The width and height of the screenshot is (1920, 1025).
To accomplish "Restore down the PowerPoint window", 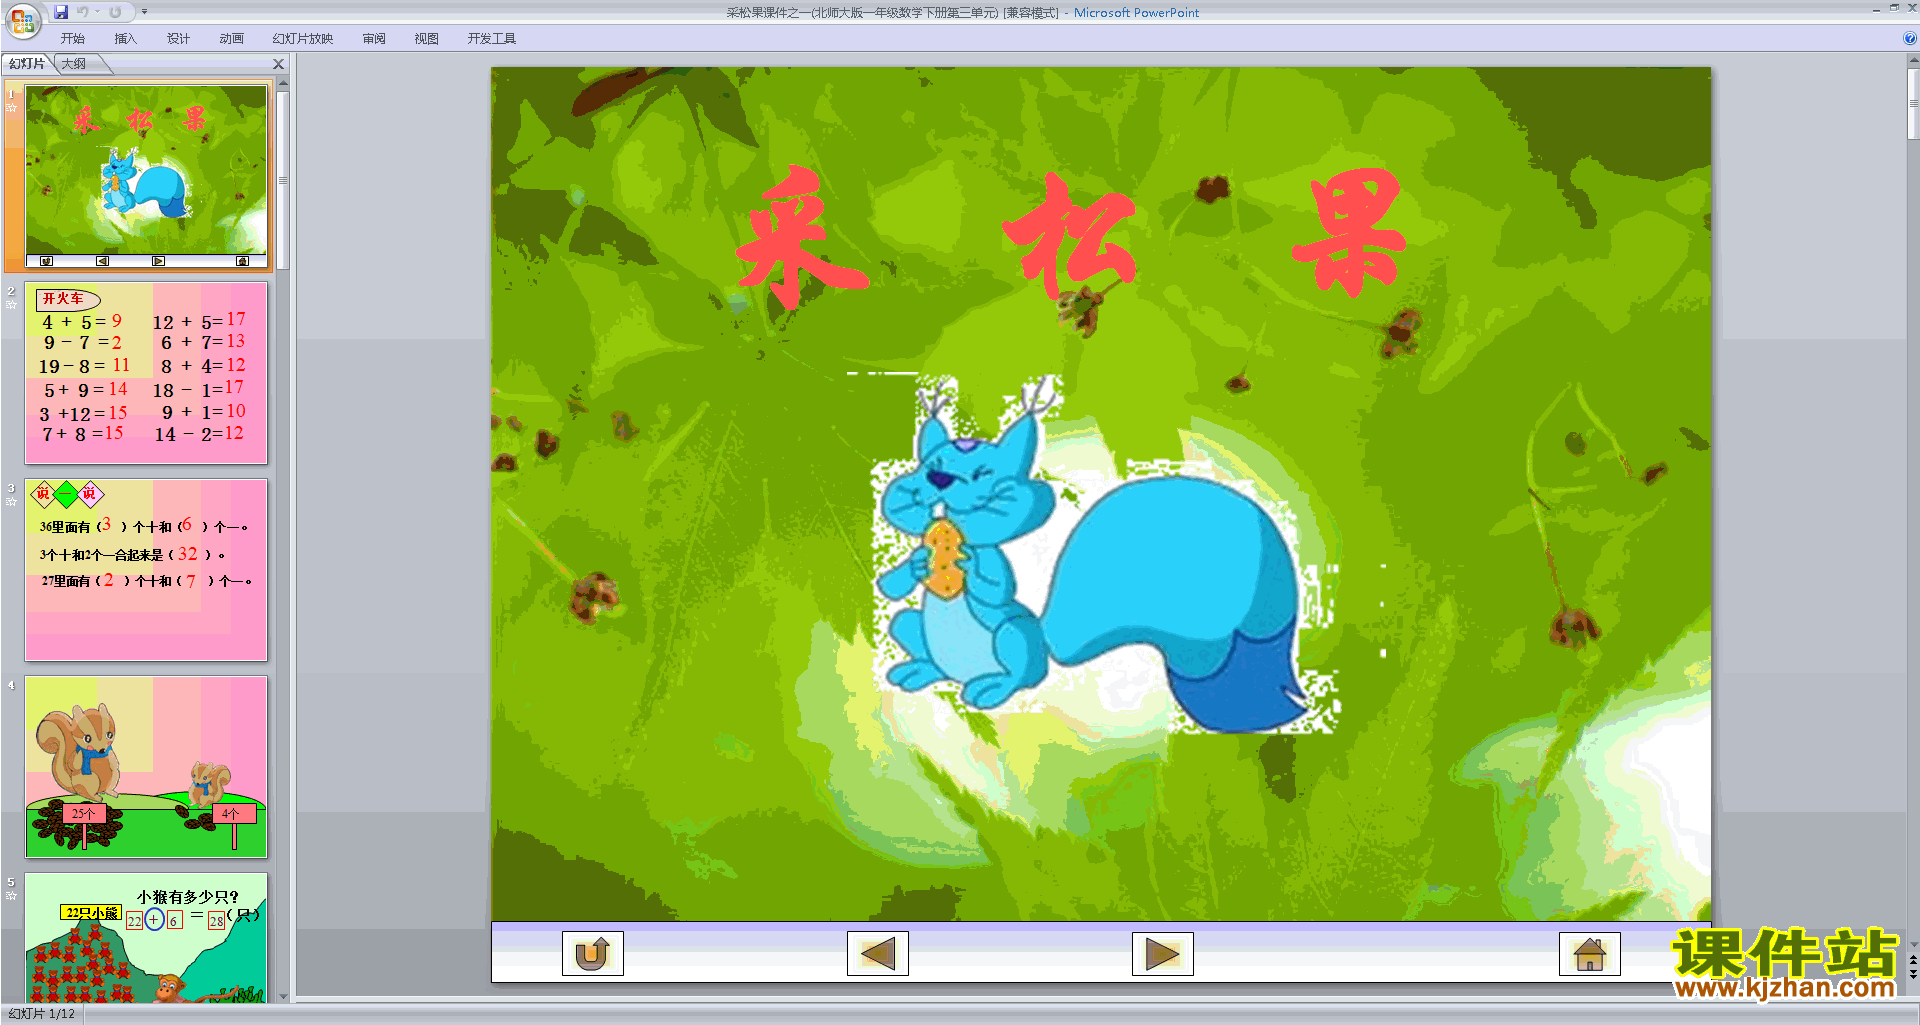I will (x=1894, y=8).
